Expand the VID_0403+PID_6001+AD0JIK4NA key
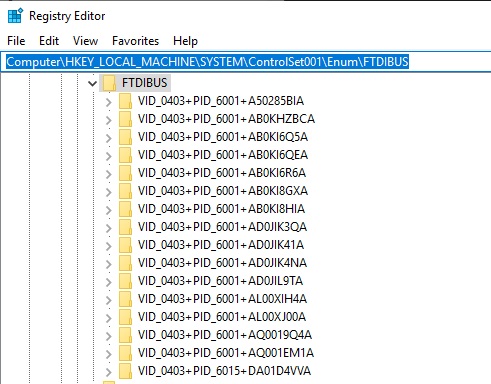 pos(109,264)
